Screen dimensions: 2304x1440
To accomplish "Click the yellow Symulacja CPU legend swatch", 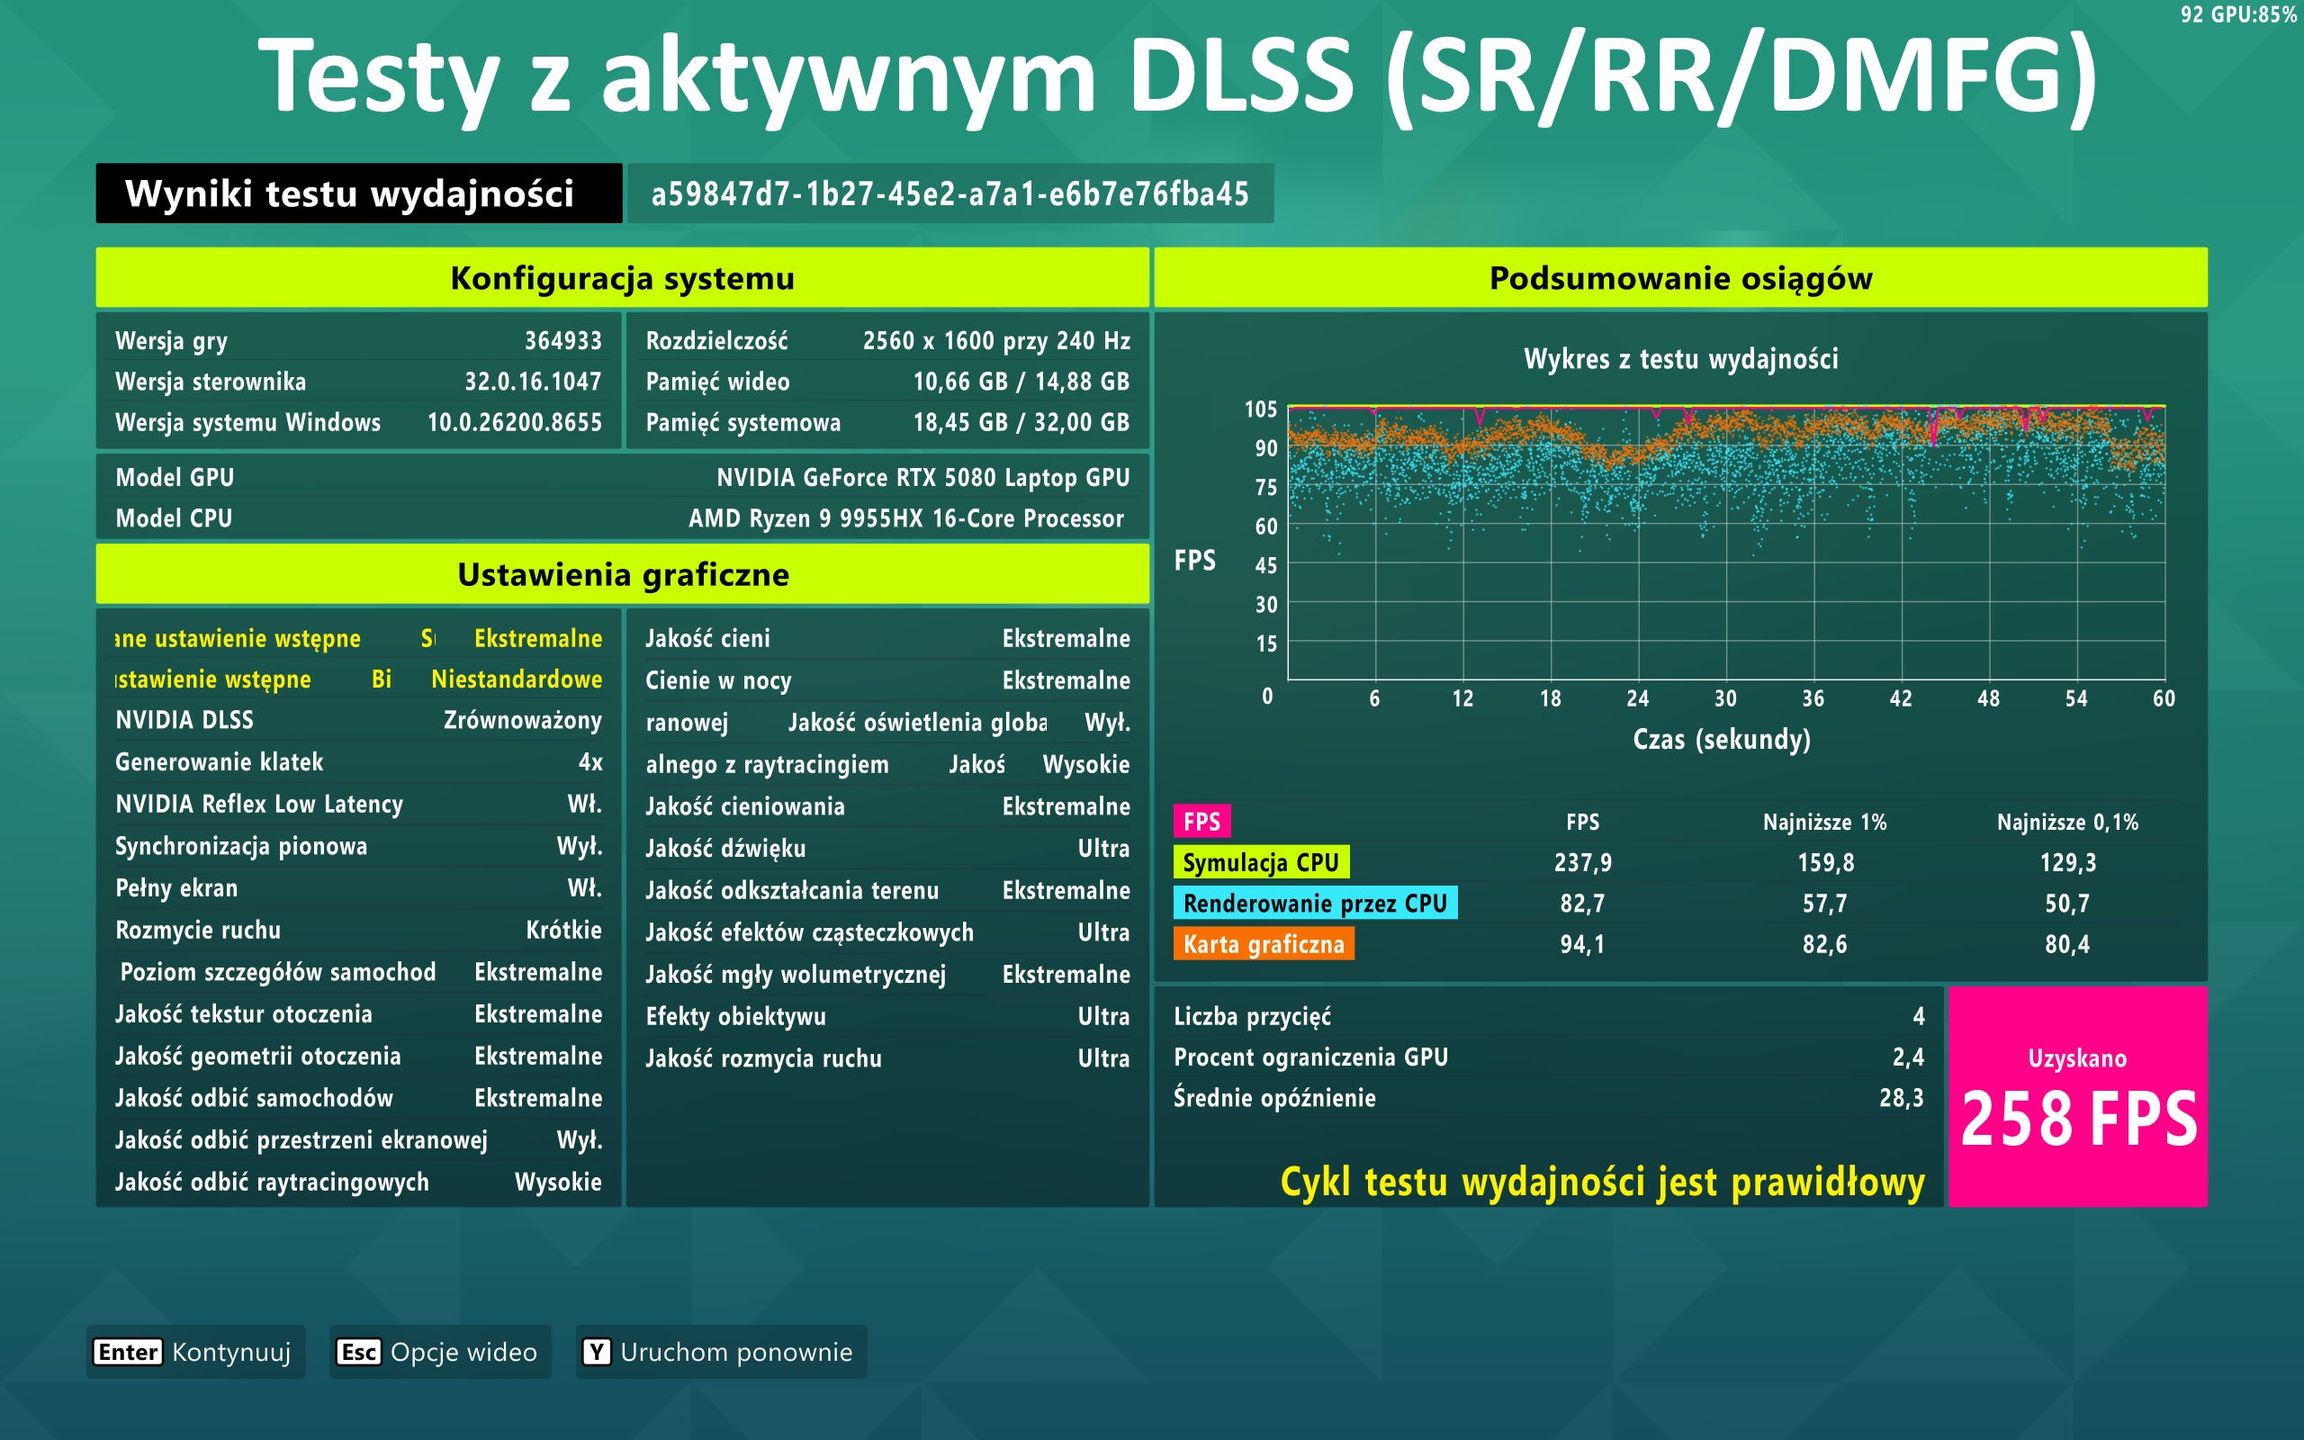I will coord(1261,862).
